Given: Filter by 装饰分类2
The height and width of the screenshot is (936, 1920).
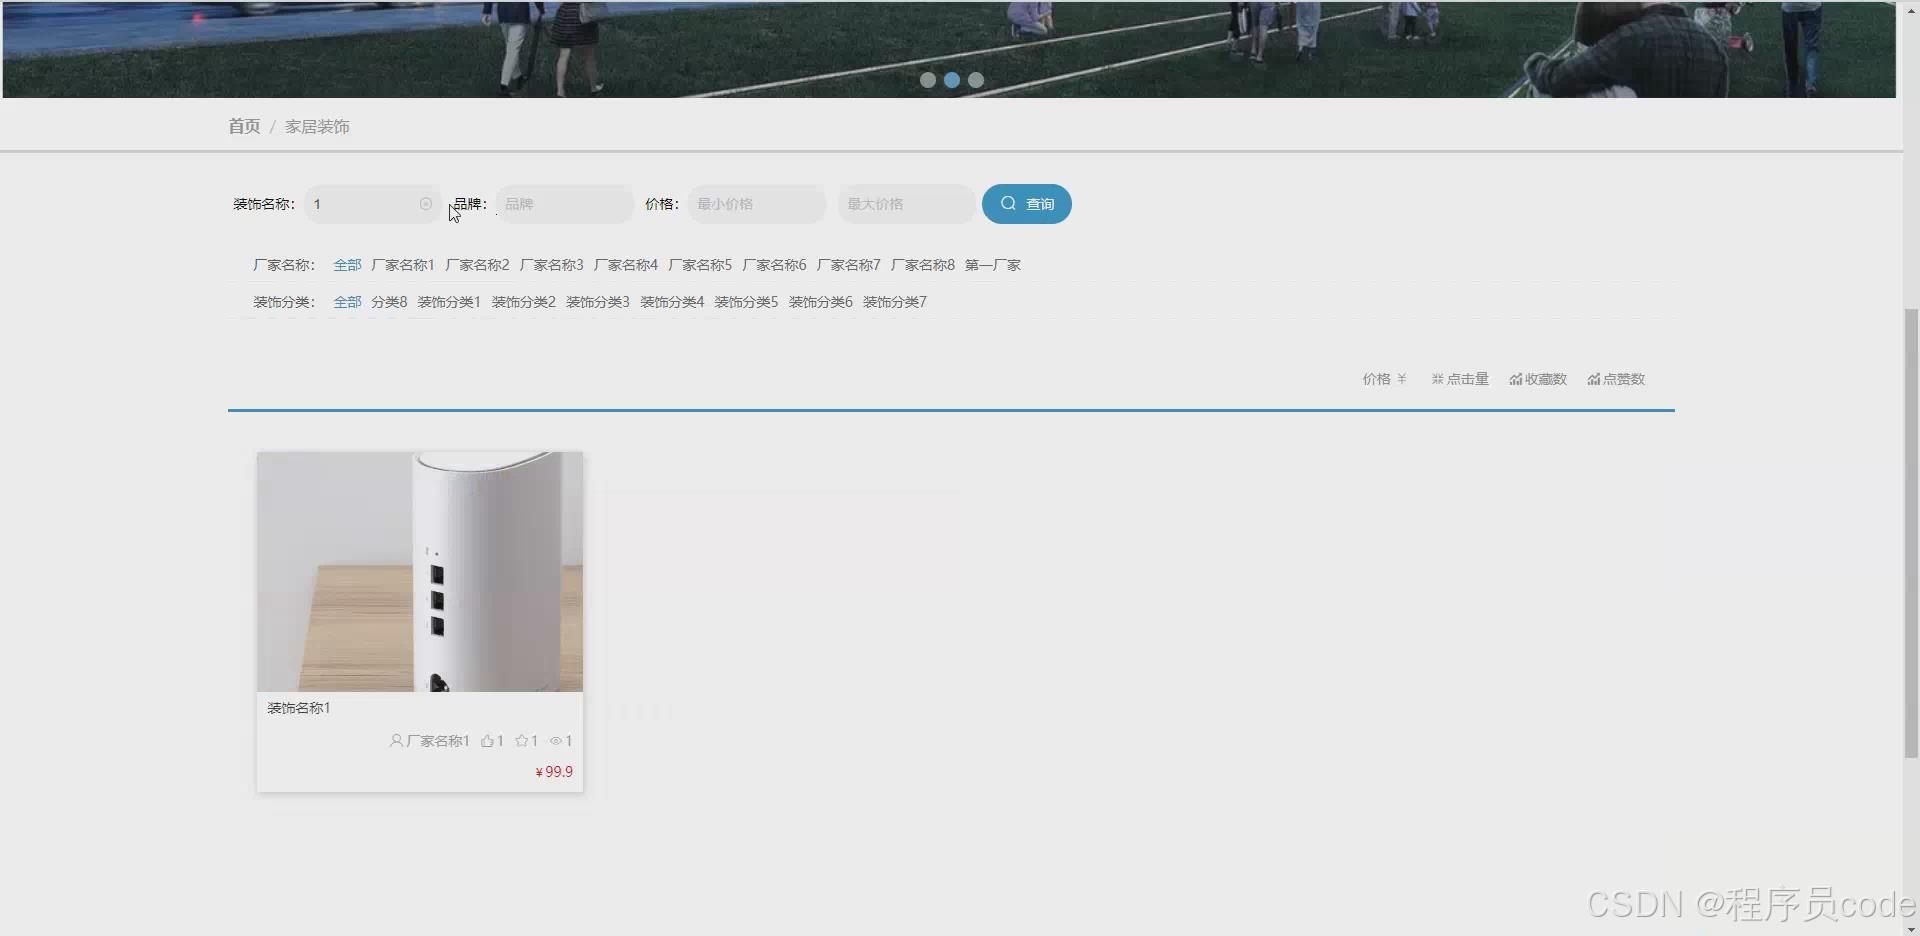Looking at the screenshot, I should tap(523, 302).
